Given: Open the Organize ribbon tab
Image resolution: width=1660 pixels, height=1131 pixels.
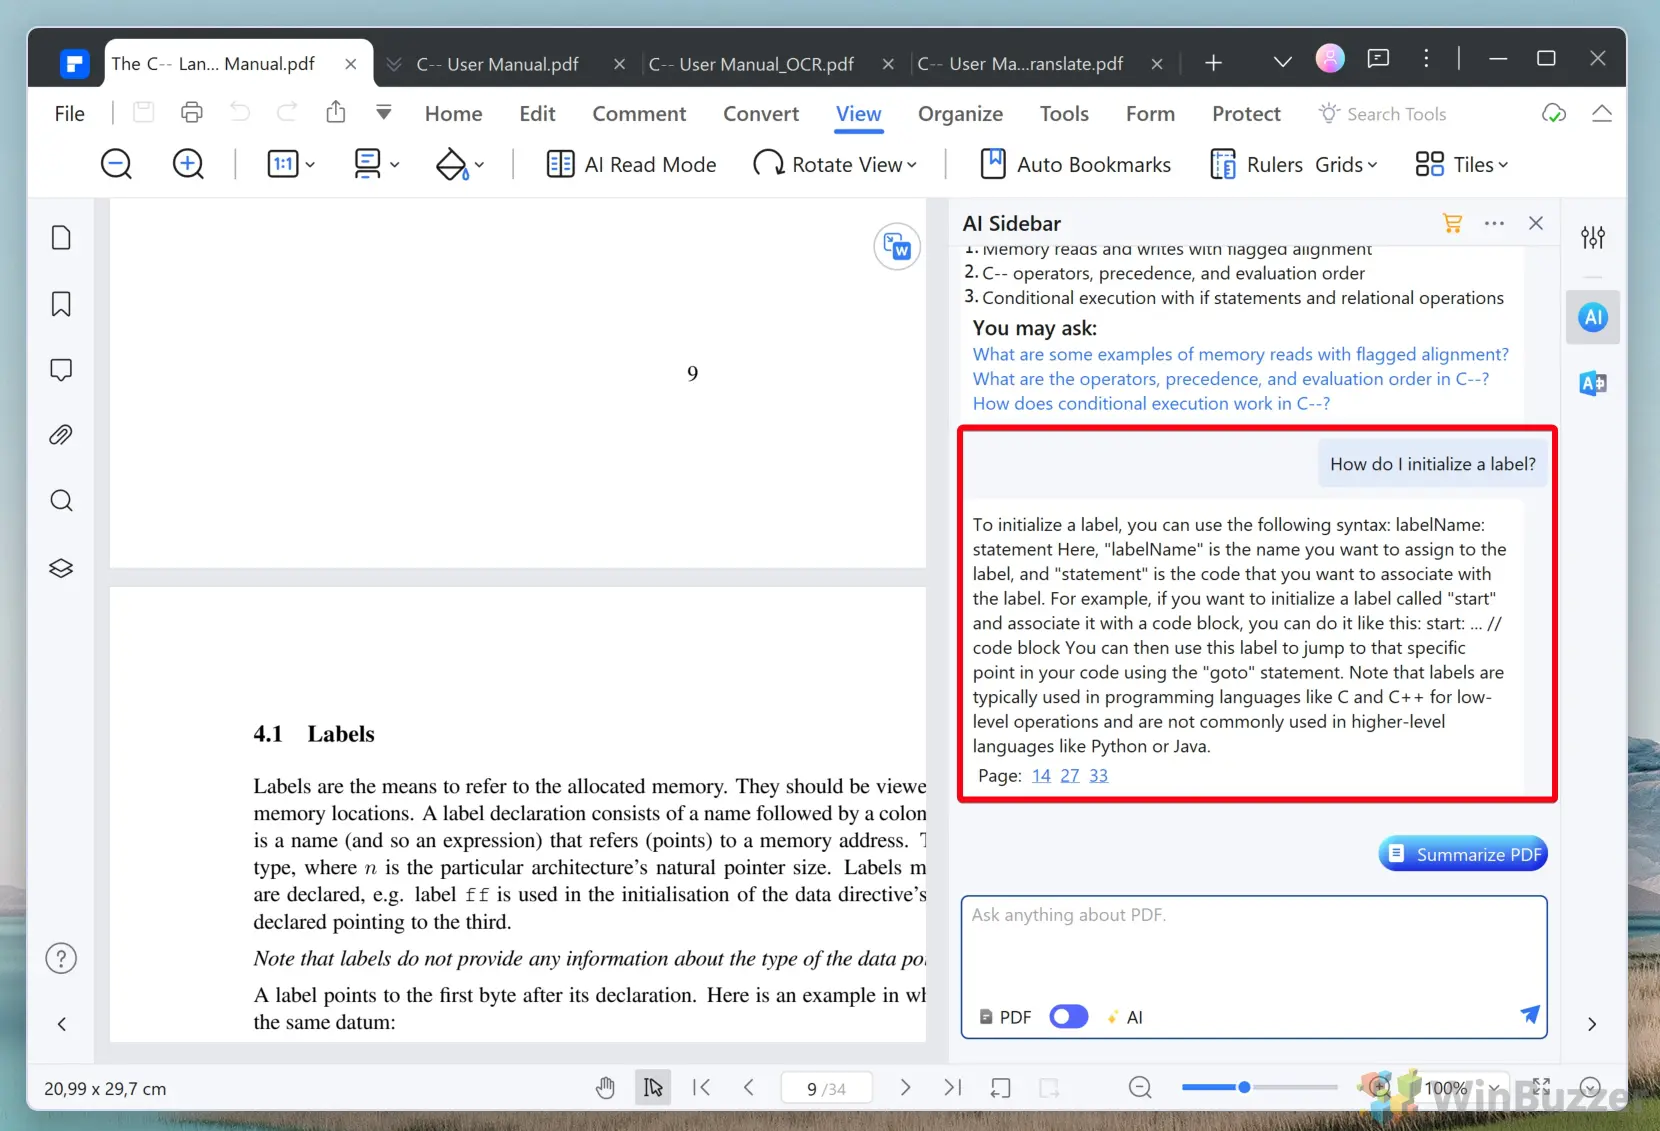Looking at the screenshot, I should 960,114.
